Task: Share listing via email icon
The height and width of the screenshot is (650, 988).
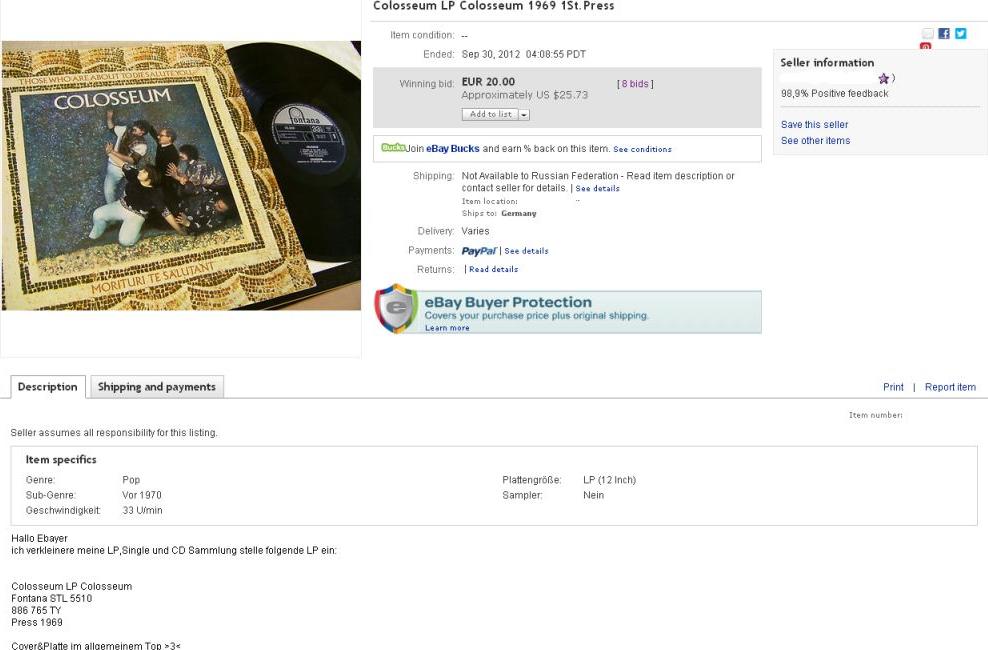Action: [928, 33]
